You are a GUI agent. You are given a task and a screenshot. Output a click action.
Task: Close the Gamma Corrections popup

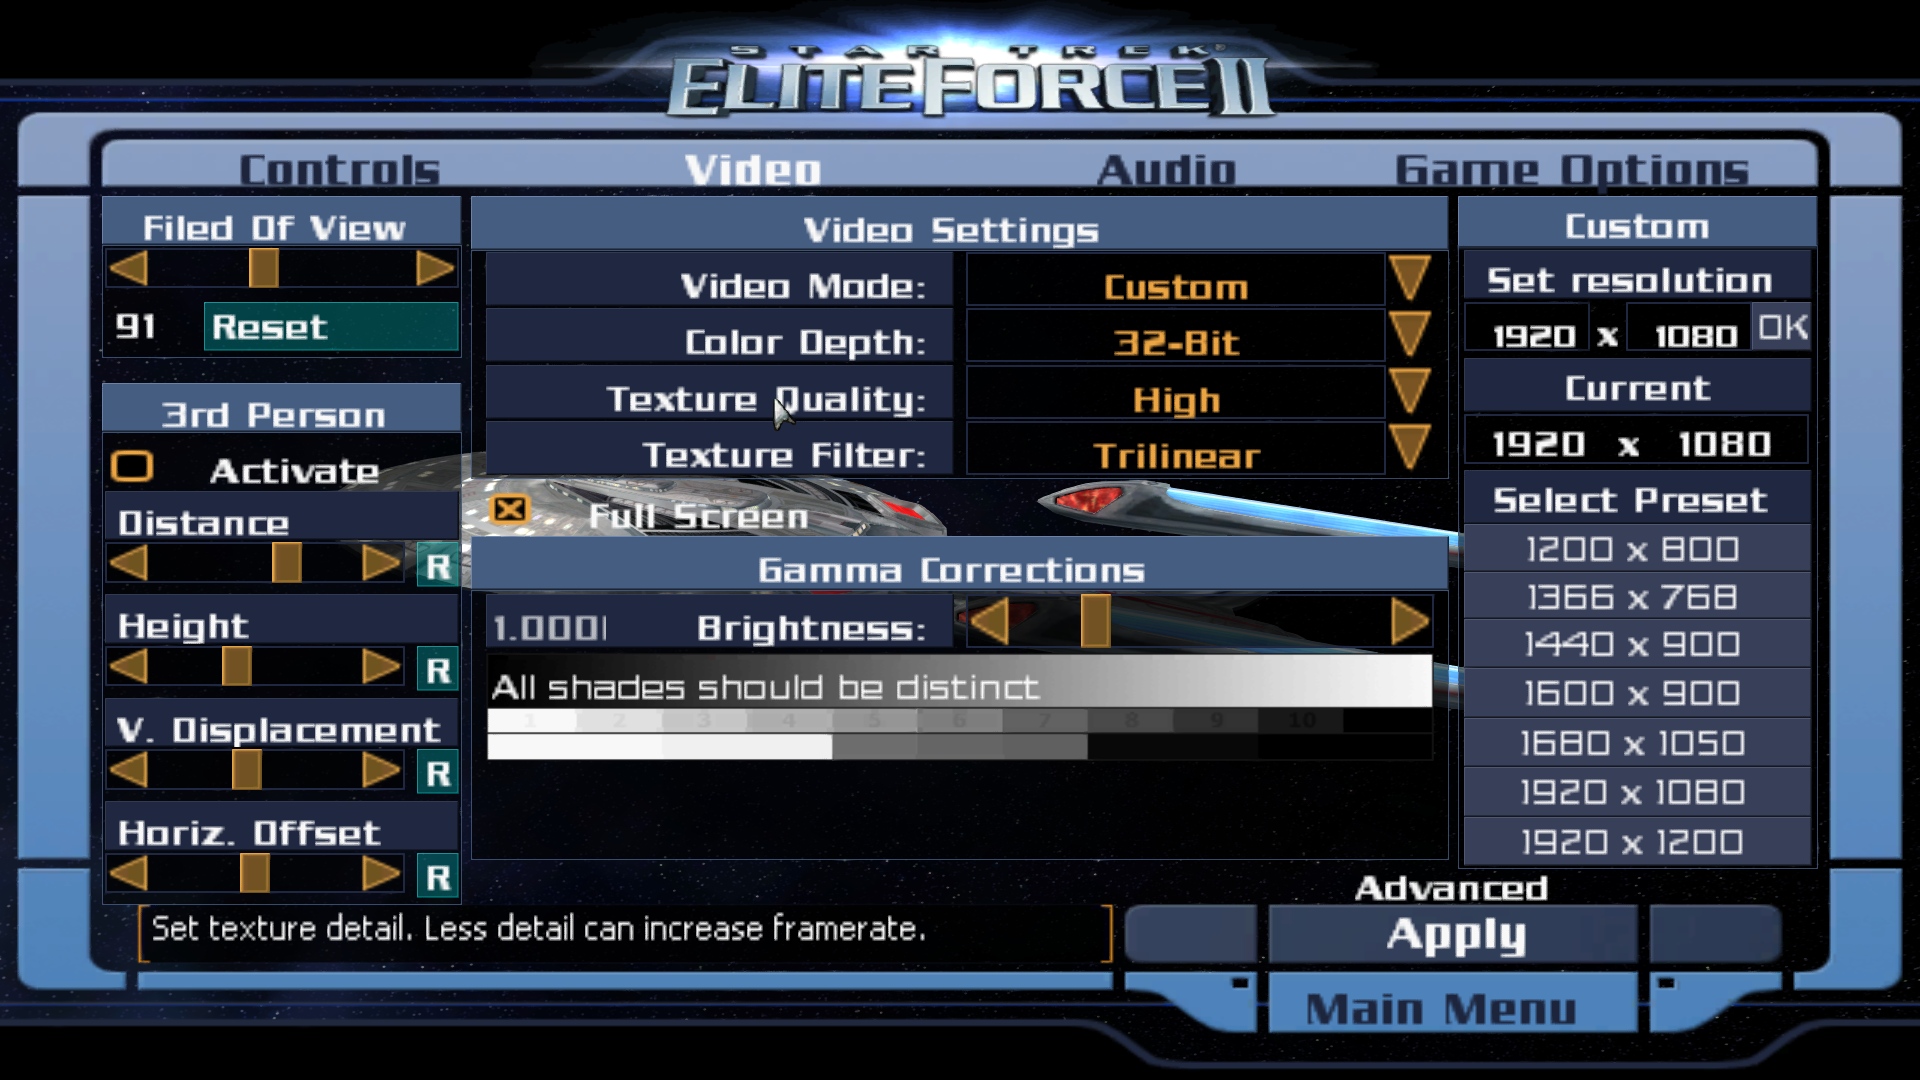click(x=510, y=510)
